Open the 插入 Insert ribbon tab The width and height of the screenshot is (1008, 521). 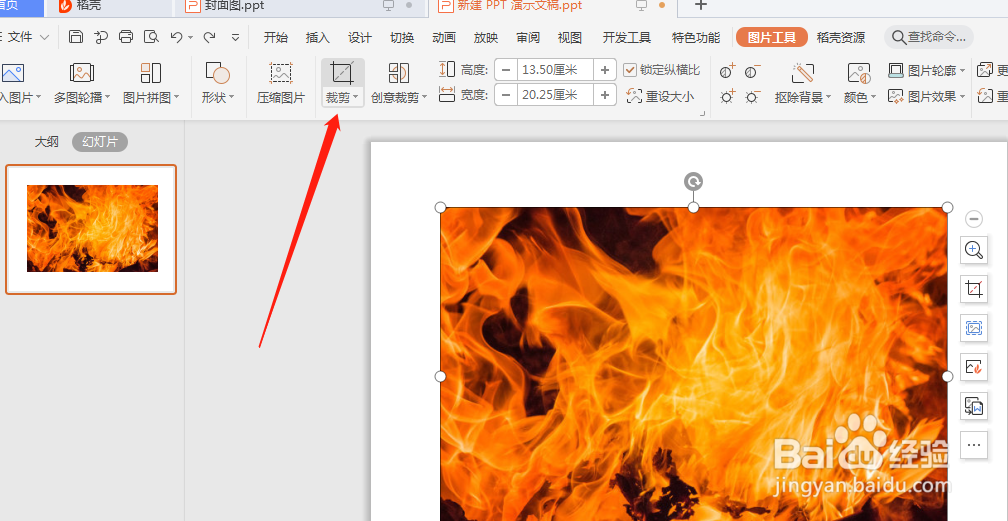pyautogui.click(x=318, y=37)
